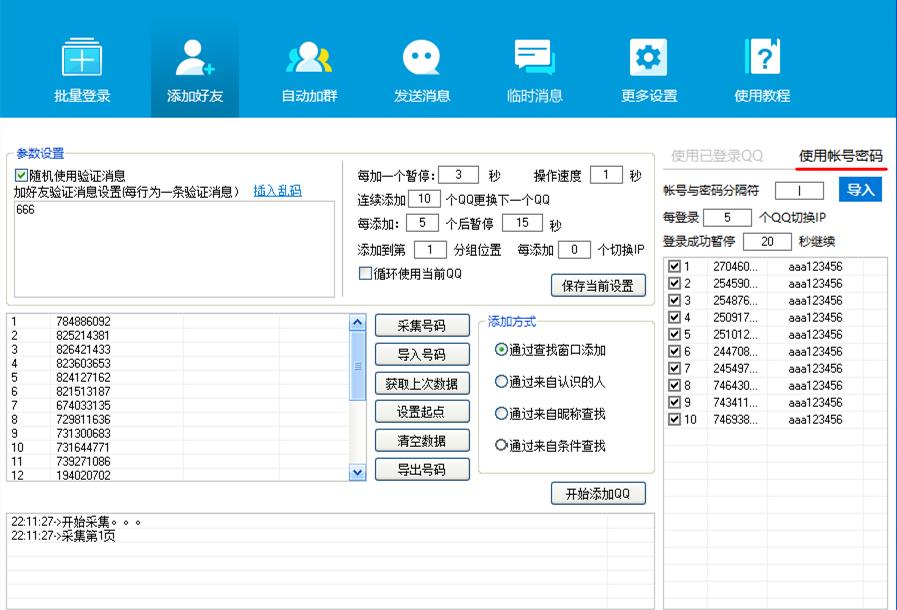Focus the 个切换IP count field
Image resolution: width=897 pixels, height=610 pixels.
coord(574,249)
